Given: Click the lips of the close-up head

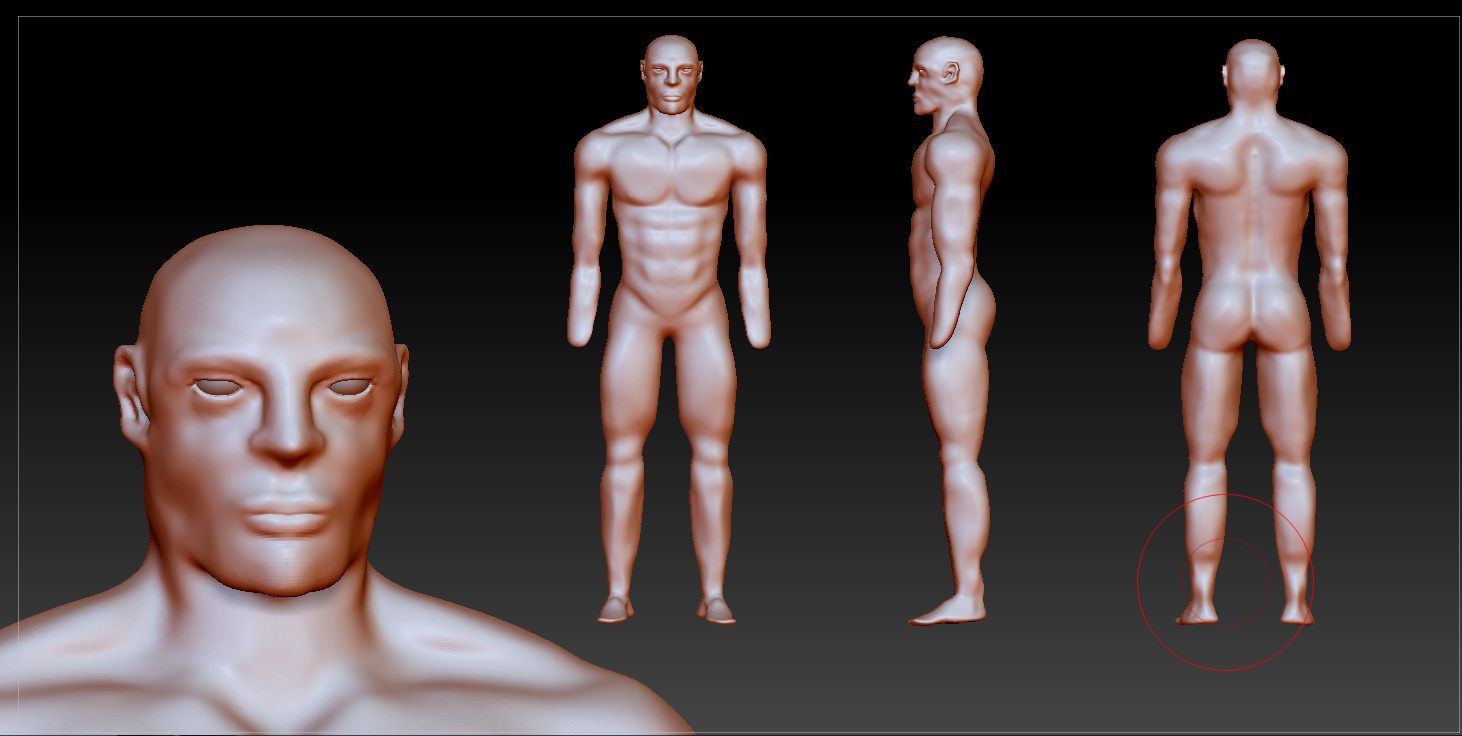Looking at the screenshot, I should [286, 511].
